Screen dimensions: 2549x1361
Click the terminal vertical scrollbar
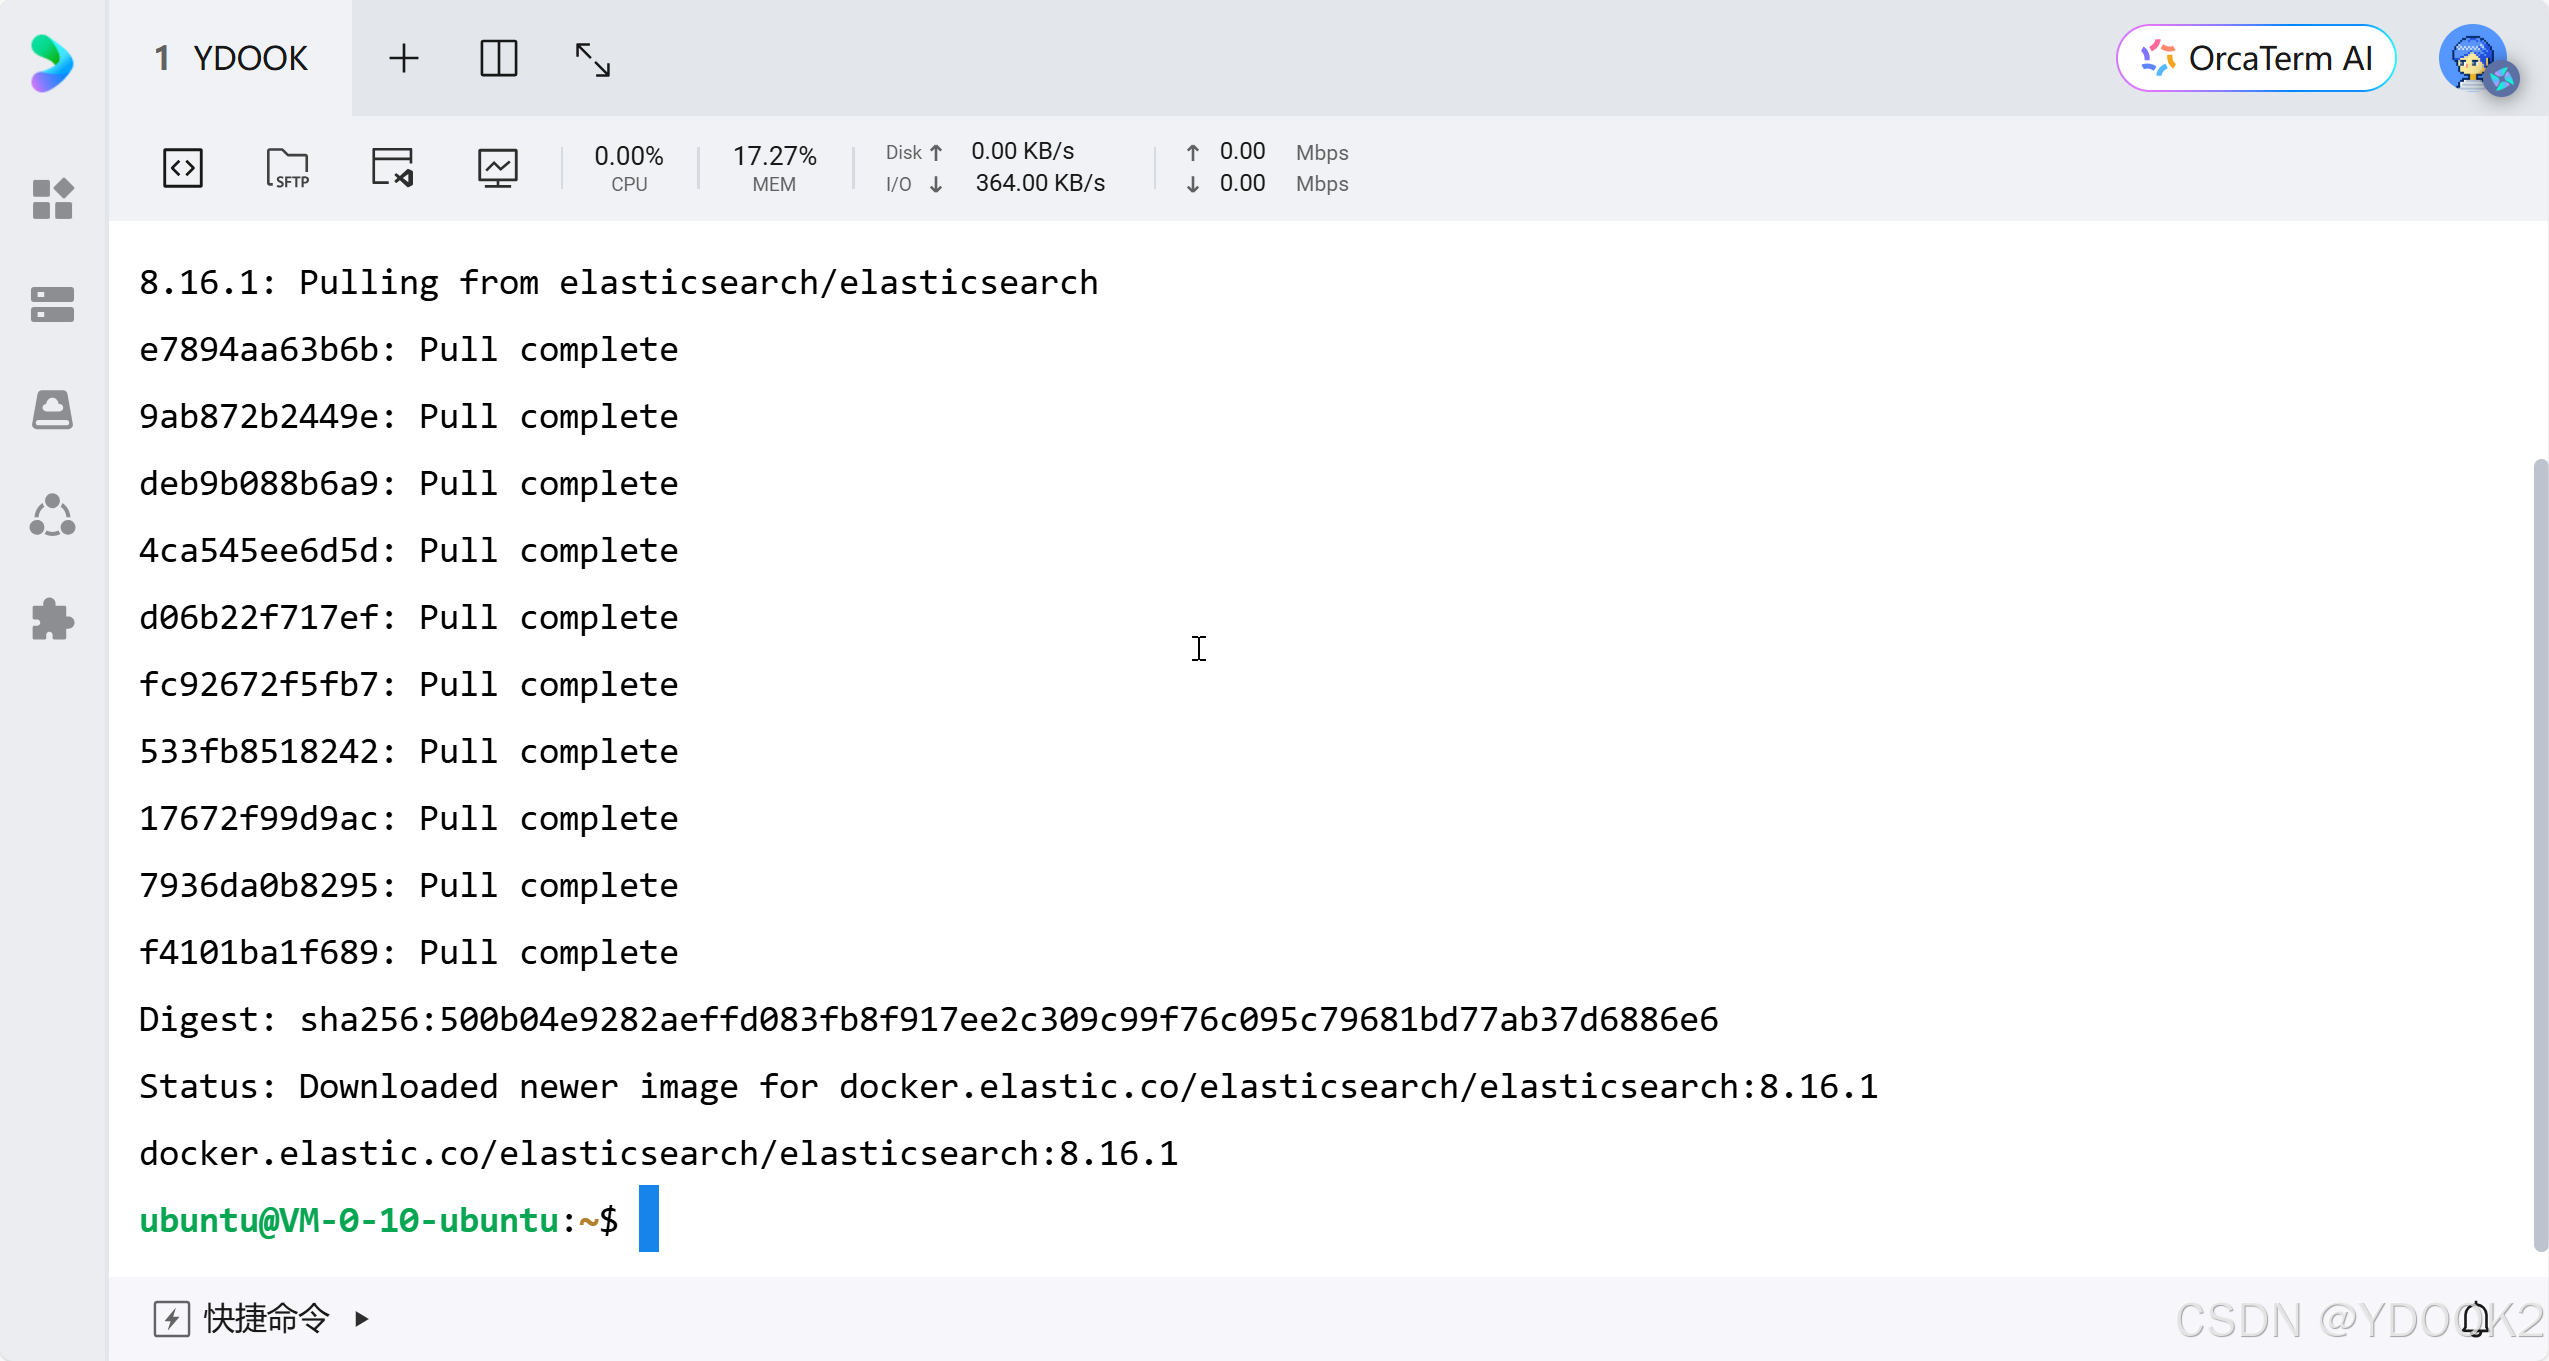click(2540, 854)
